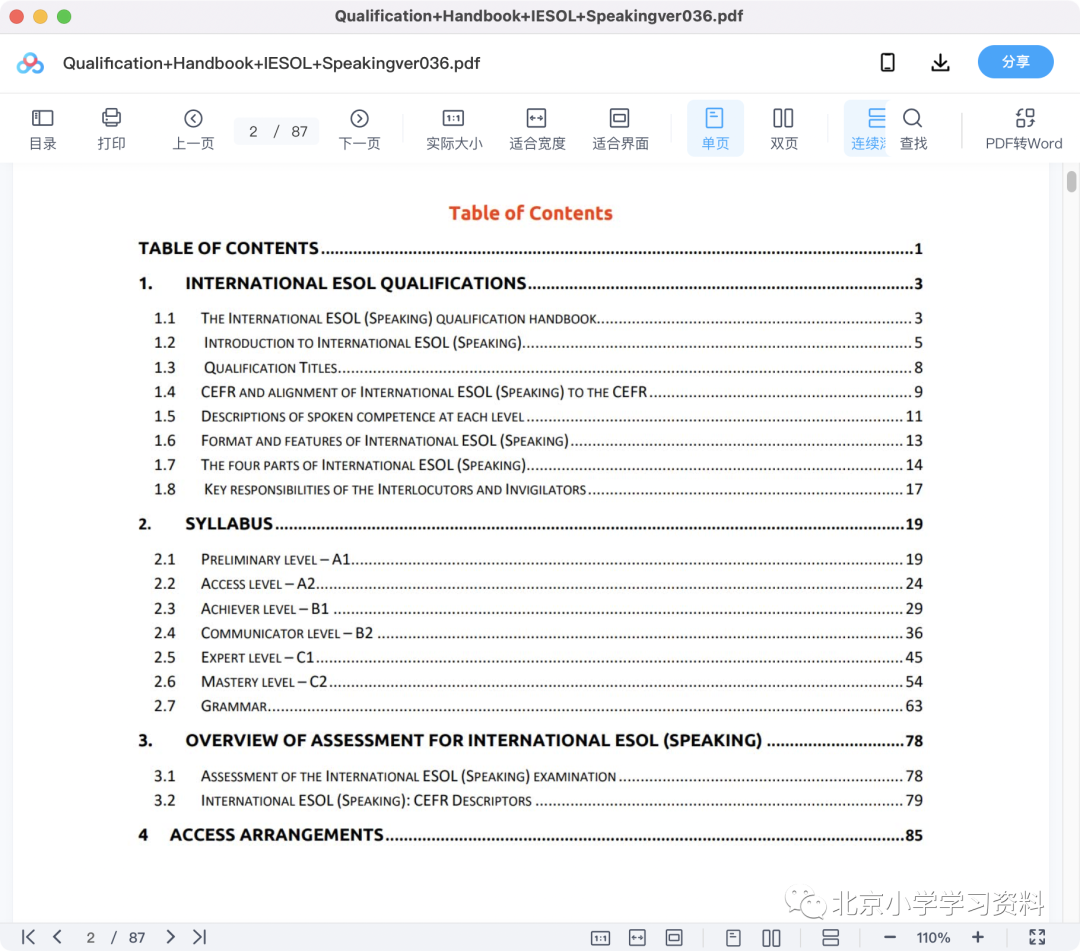The height and width of the screenshot is (951, 1080).
Task: Open TOC entry 2.6 Mastery Level – C2
Action: [538, 681]
